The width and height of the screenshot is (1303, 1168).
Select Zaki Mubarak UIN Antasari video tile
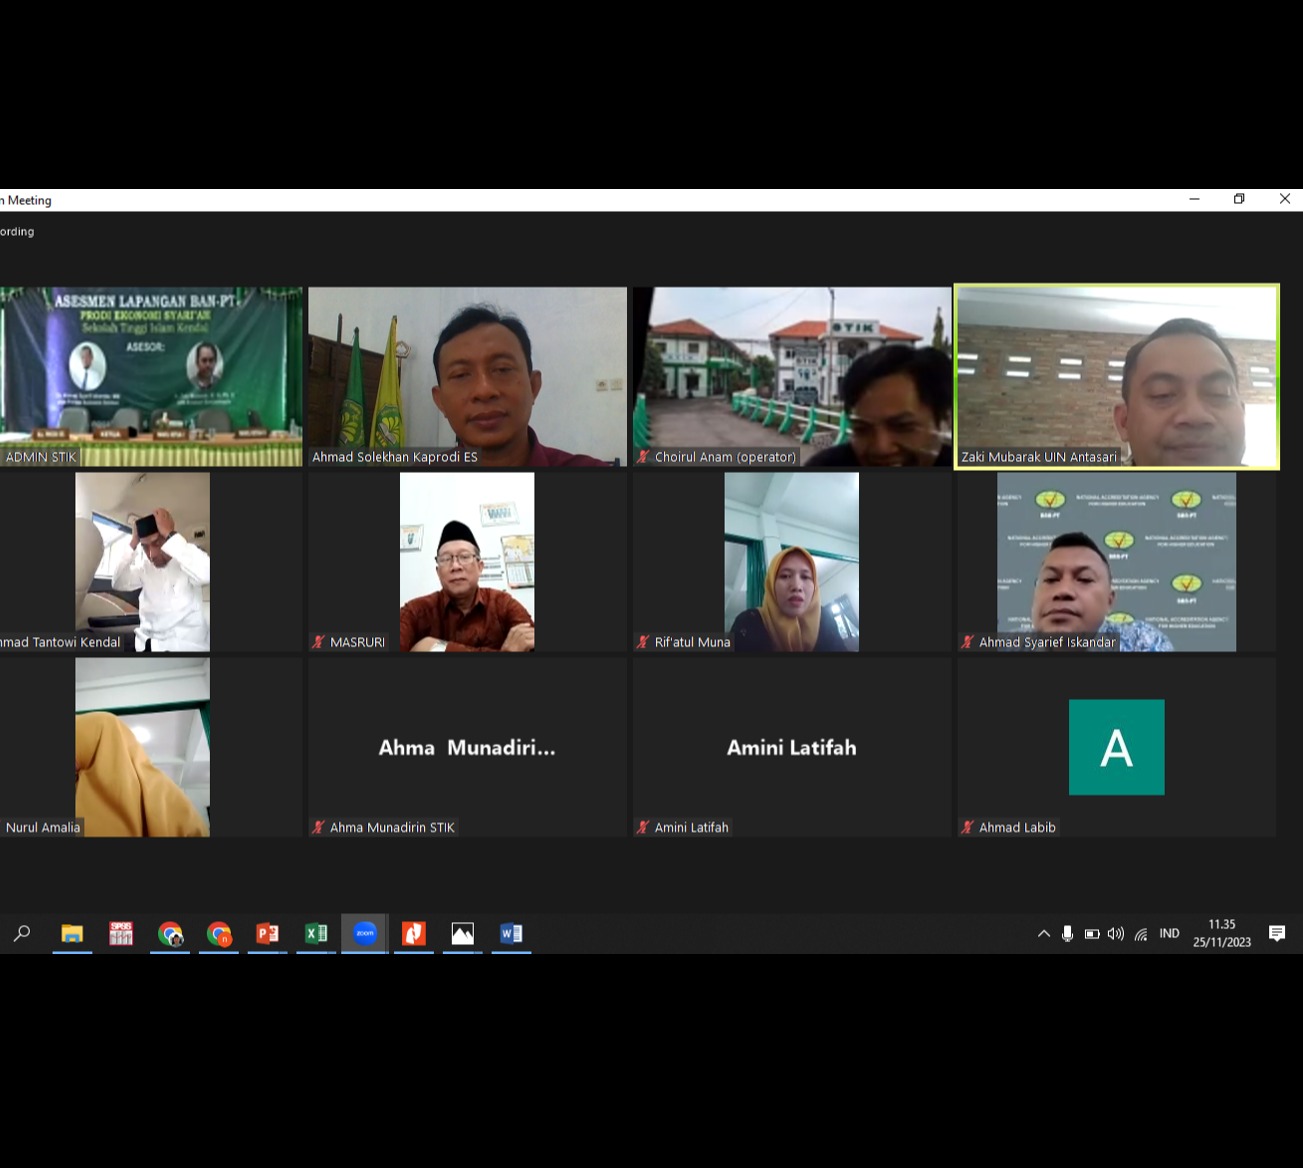1117,376
